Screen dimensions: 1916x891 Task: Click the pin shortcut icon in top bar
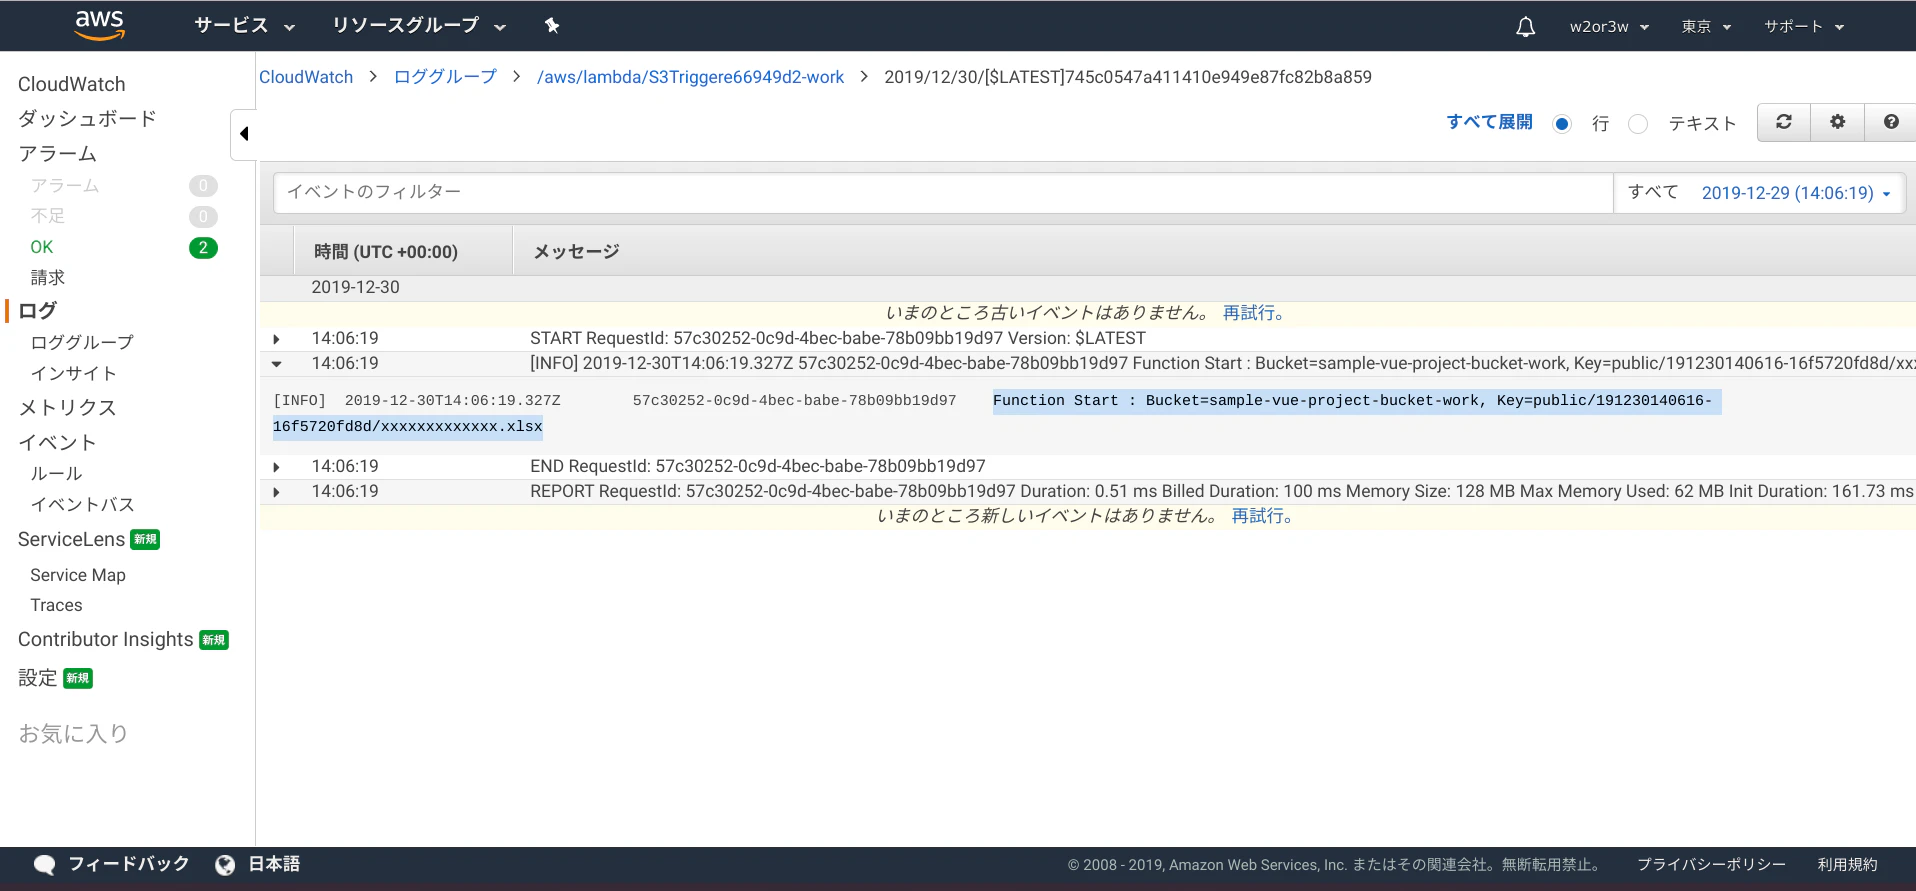point(552,26)
